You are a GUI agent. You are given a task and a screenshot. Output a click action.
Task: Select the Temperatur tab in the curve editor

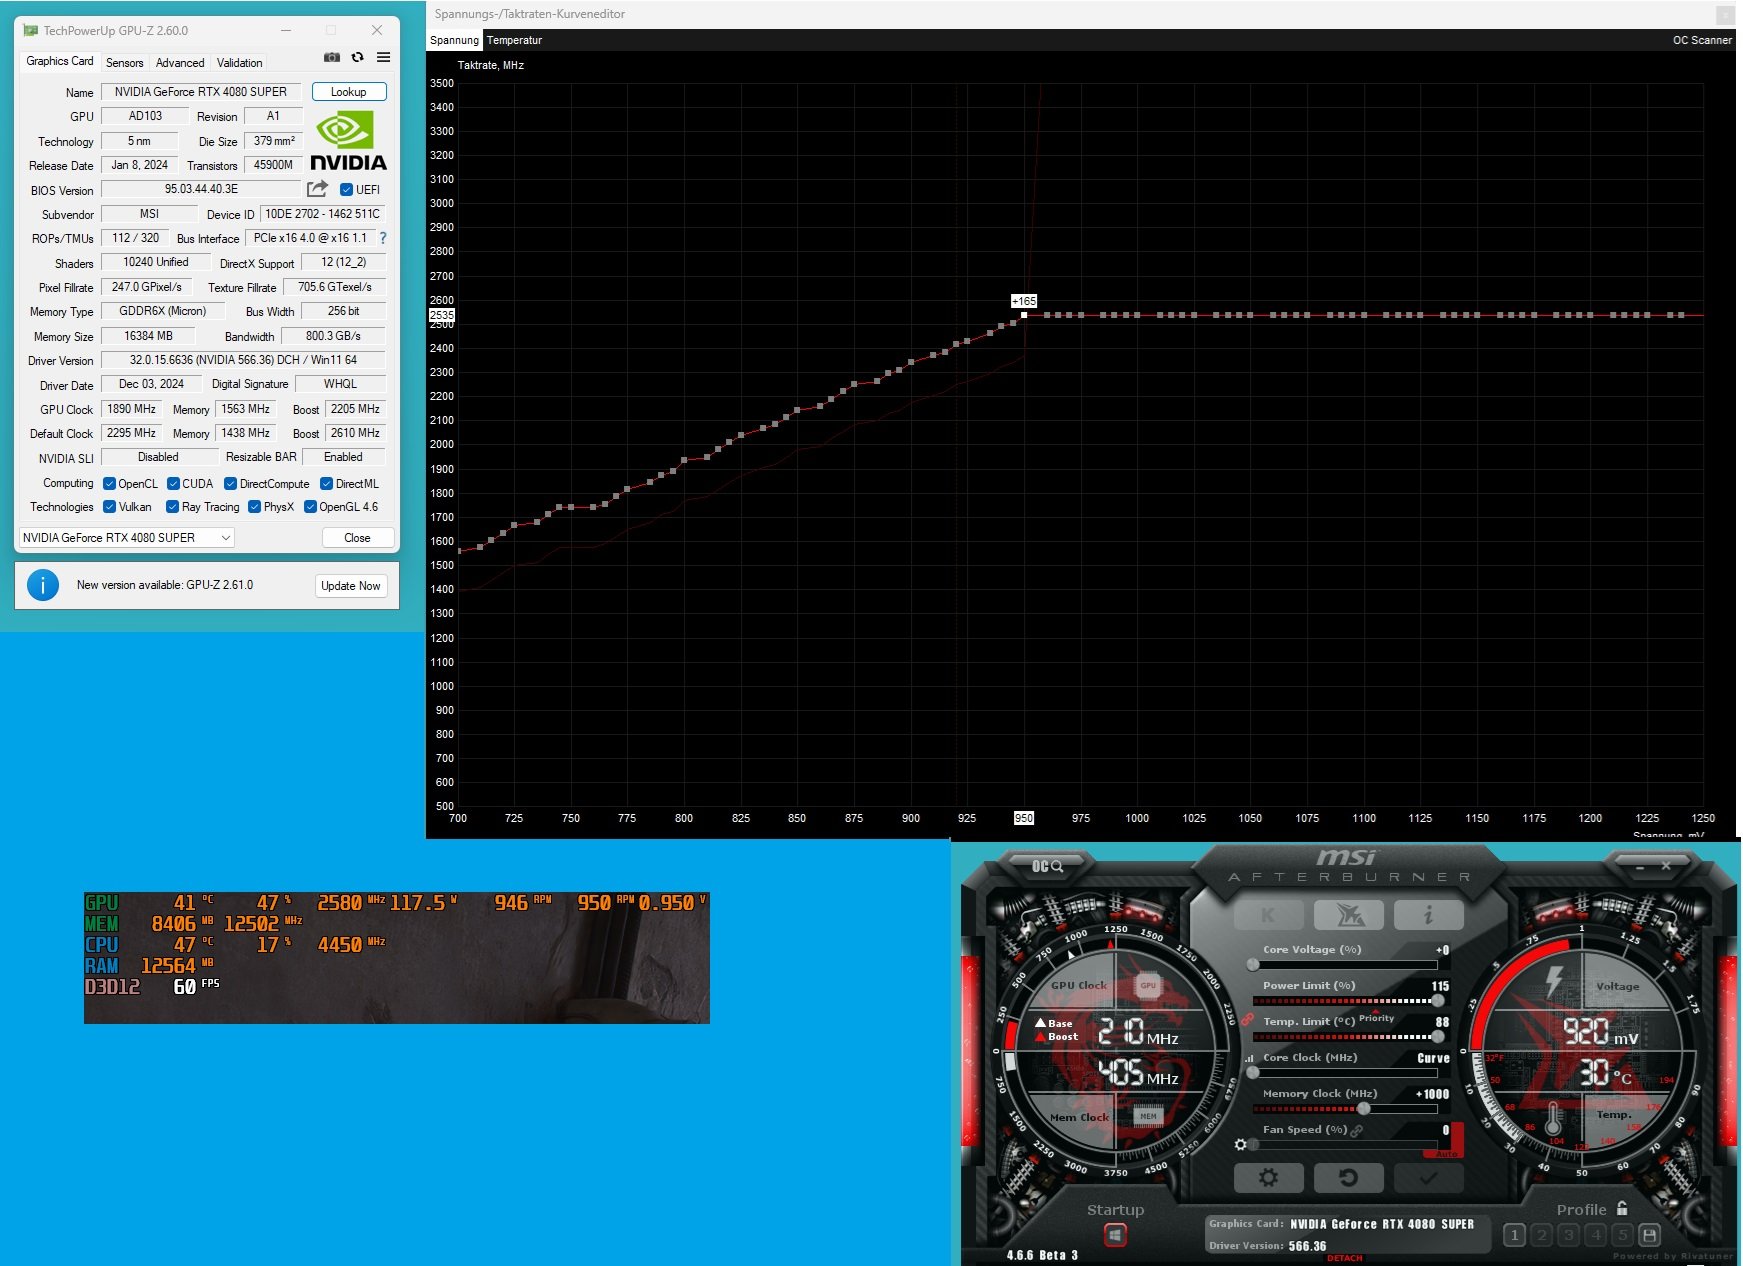tap(515, 40)
